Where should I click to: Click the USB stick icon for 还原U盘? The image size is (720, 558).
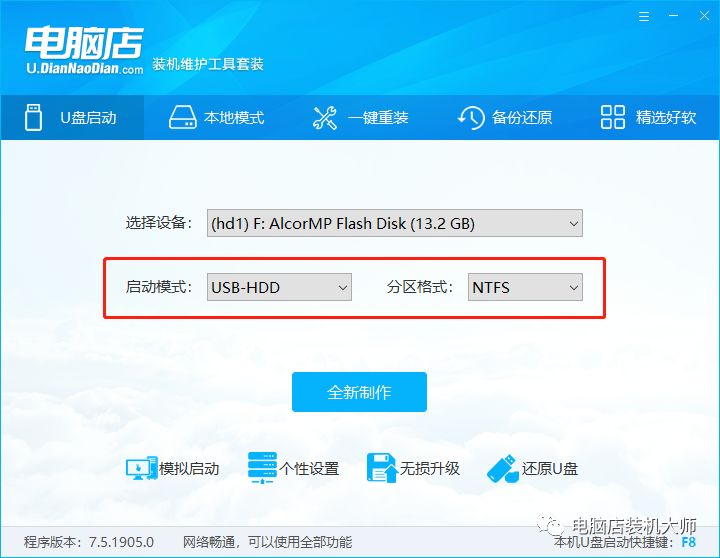click(503, 468)
